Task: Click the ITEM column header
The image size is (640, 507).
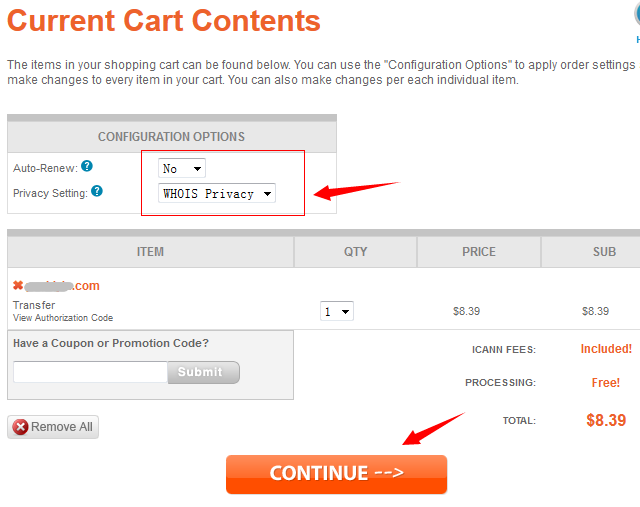Action: (x=151, y=252)
